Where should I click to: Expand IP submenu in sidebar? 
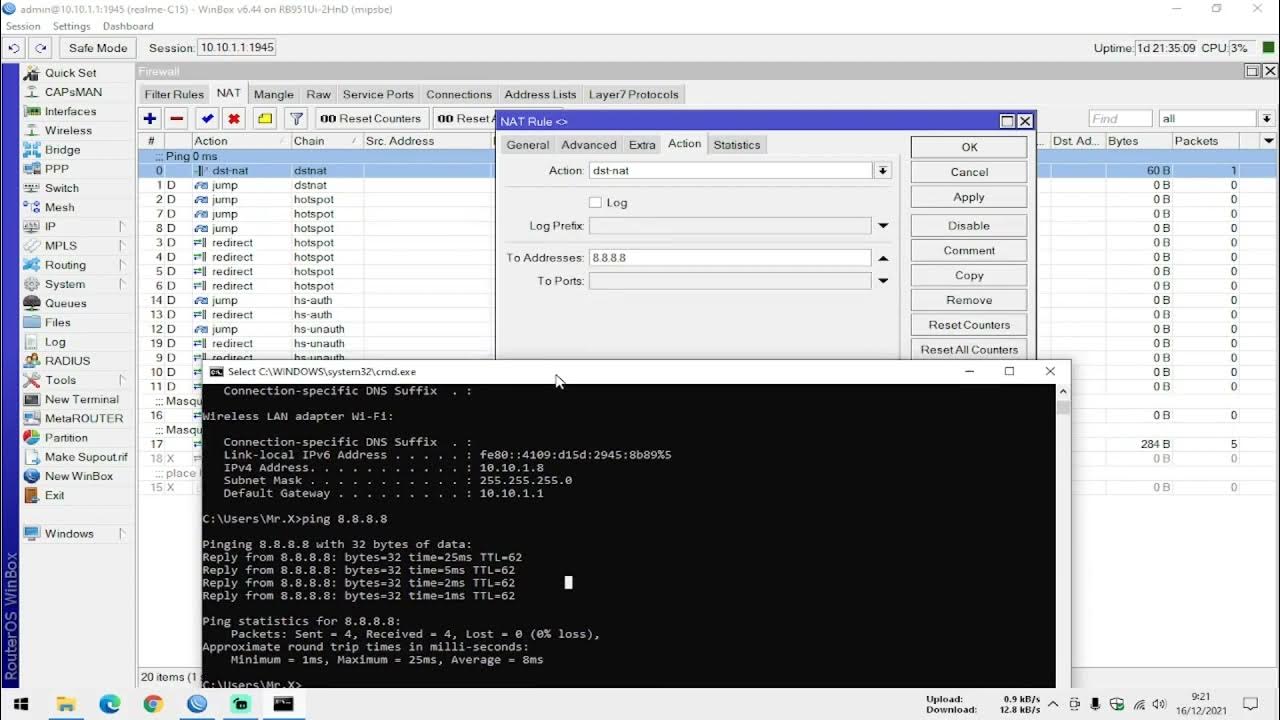[122, 226]
